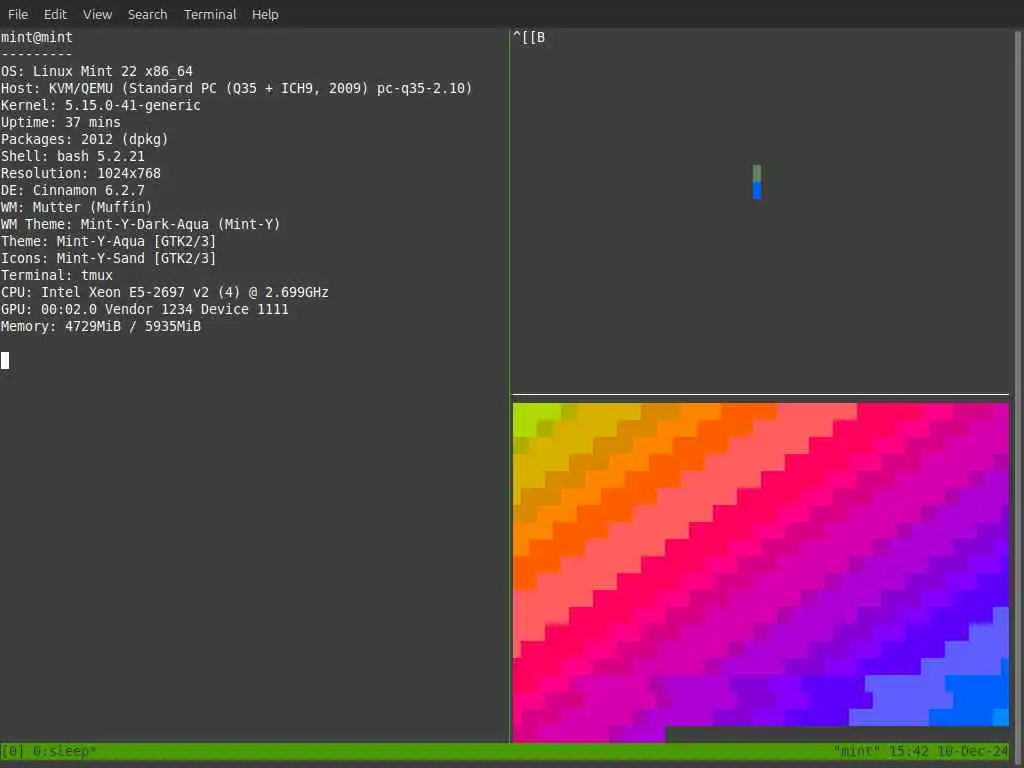Screen dimensions: 1024x768
Task: Click the 'Icons: Mint-Y-Sand' line
Action: click(108, 258)
